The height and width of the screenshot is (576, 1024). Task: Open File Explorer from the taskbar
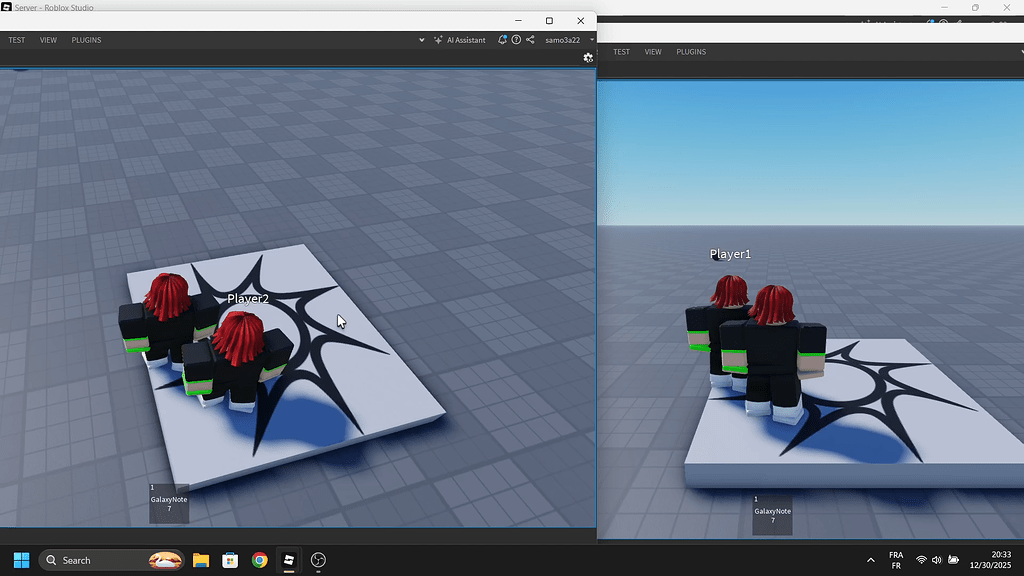tap(202, 560)
